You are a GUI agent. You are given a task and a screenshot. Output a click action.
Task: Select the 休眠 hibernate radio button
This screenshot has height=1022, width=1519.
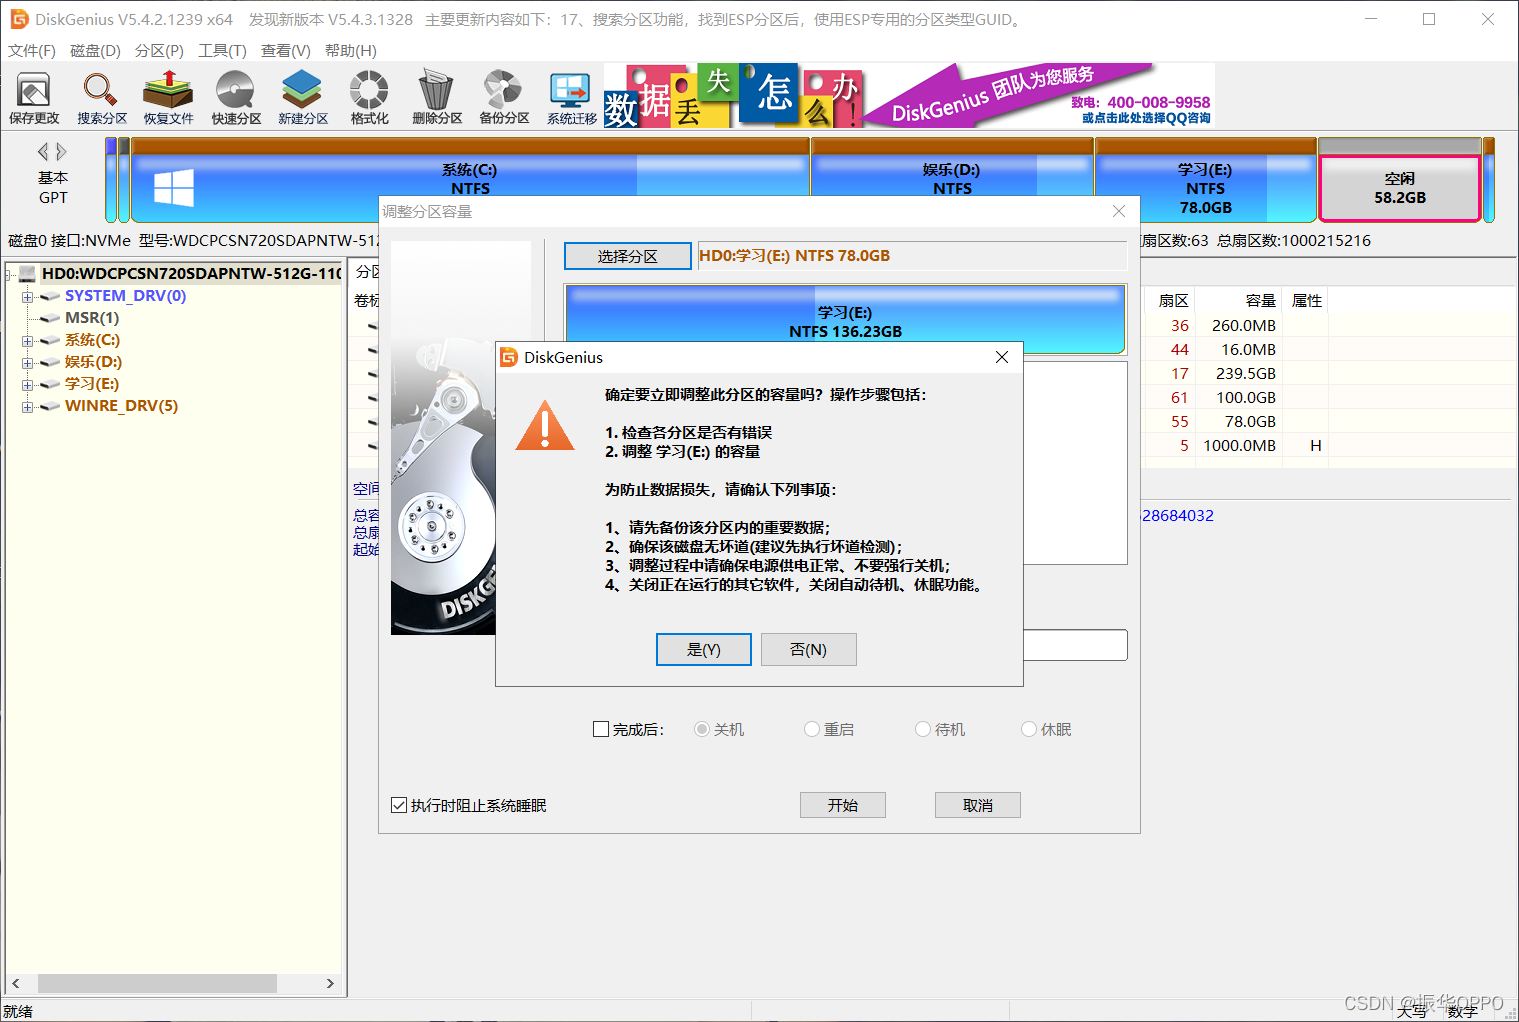click(1029, 729)
